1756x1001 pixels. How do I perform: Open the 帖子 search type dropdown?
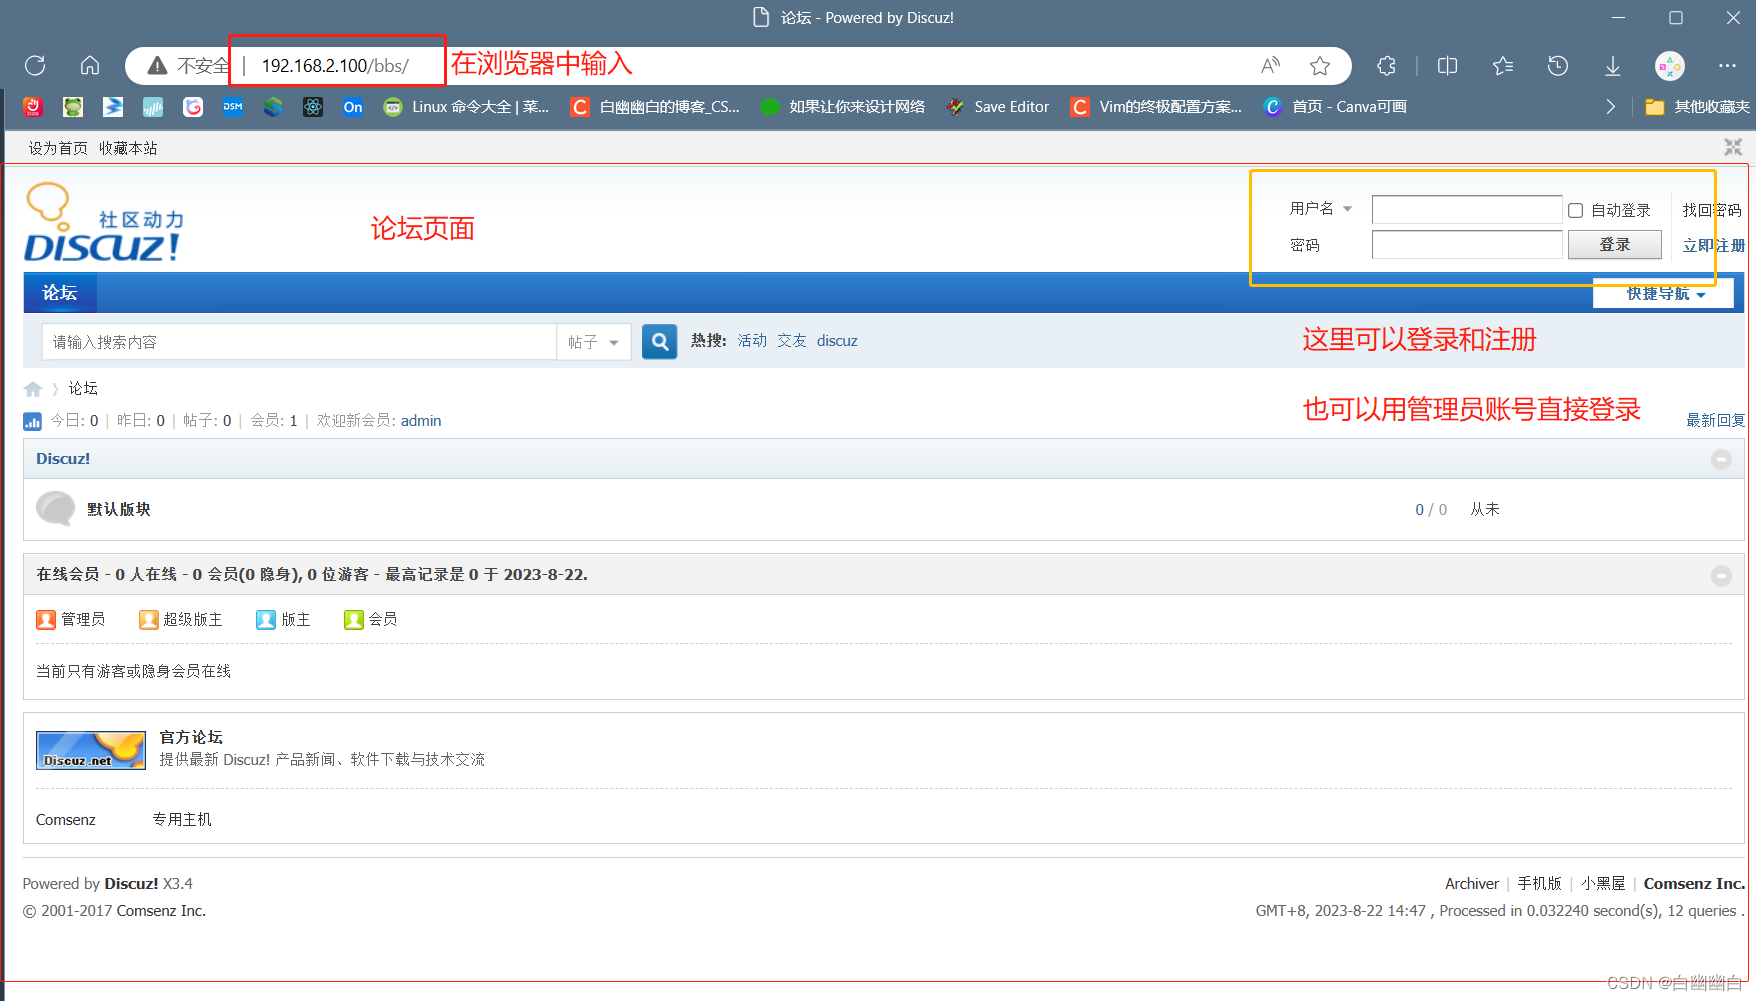click(594, 342)
